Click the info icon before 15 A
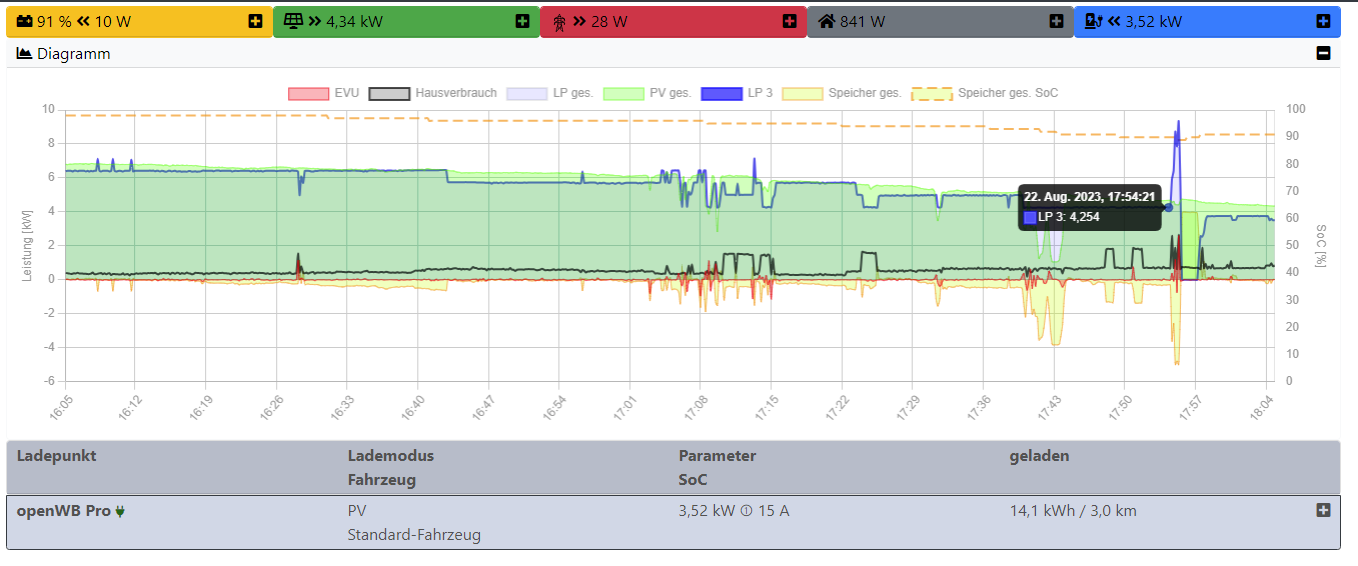 tap(746, 511)
